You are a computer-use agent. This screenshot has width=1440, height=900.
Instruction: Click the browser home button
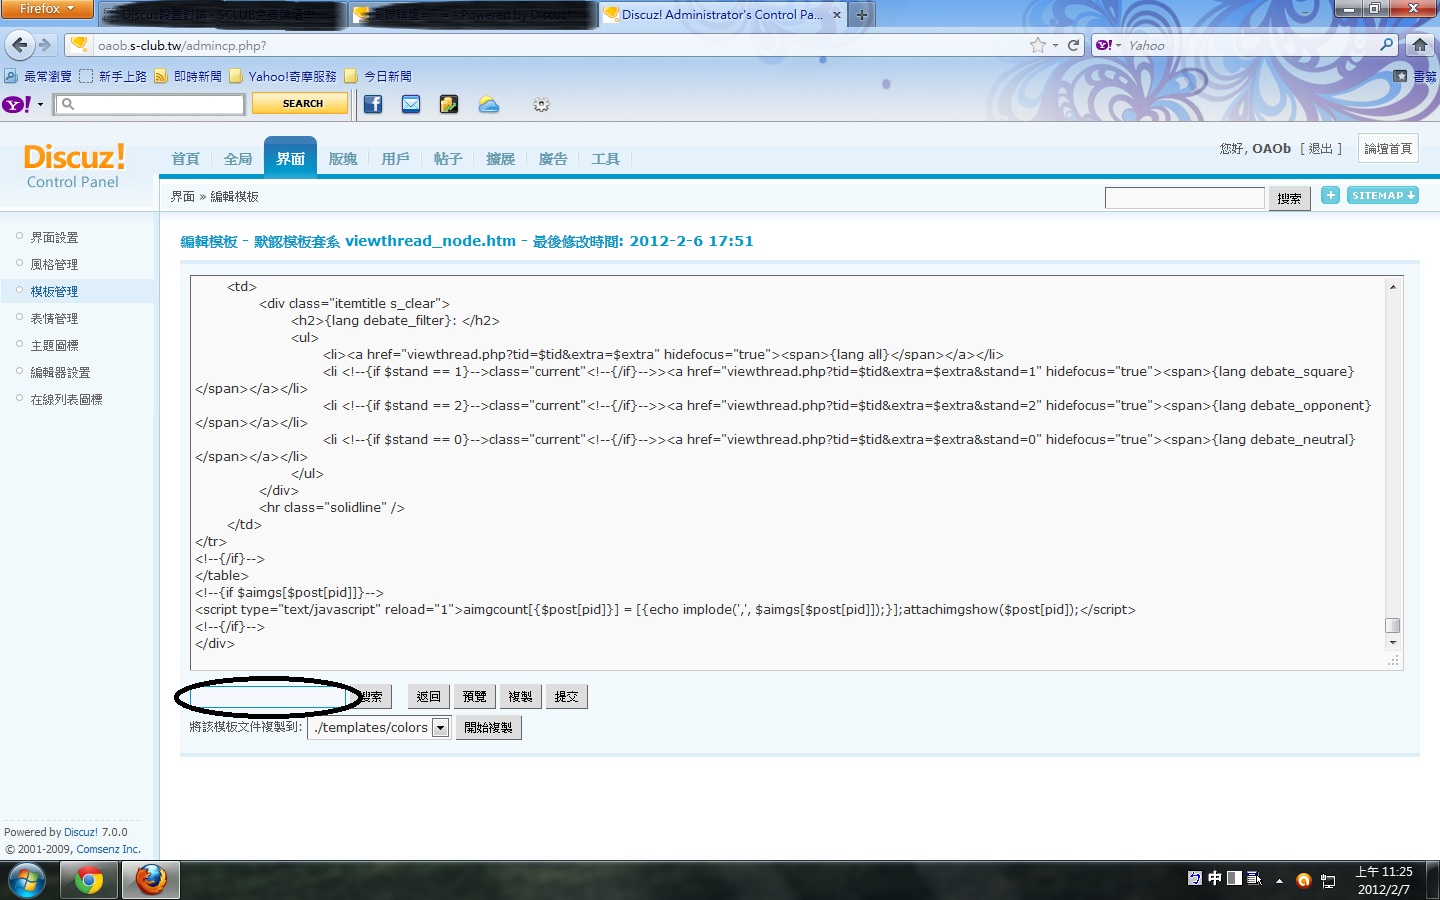point(1419,45)
